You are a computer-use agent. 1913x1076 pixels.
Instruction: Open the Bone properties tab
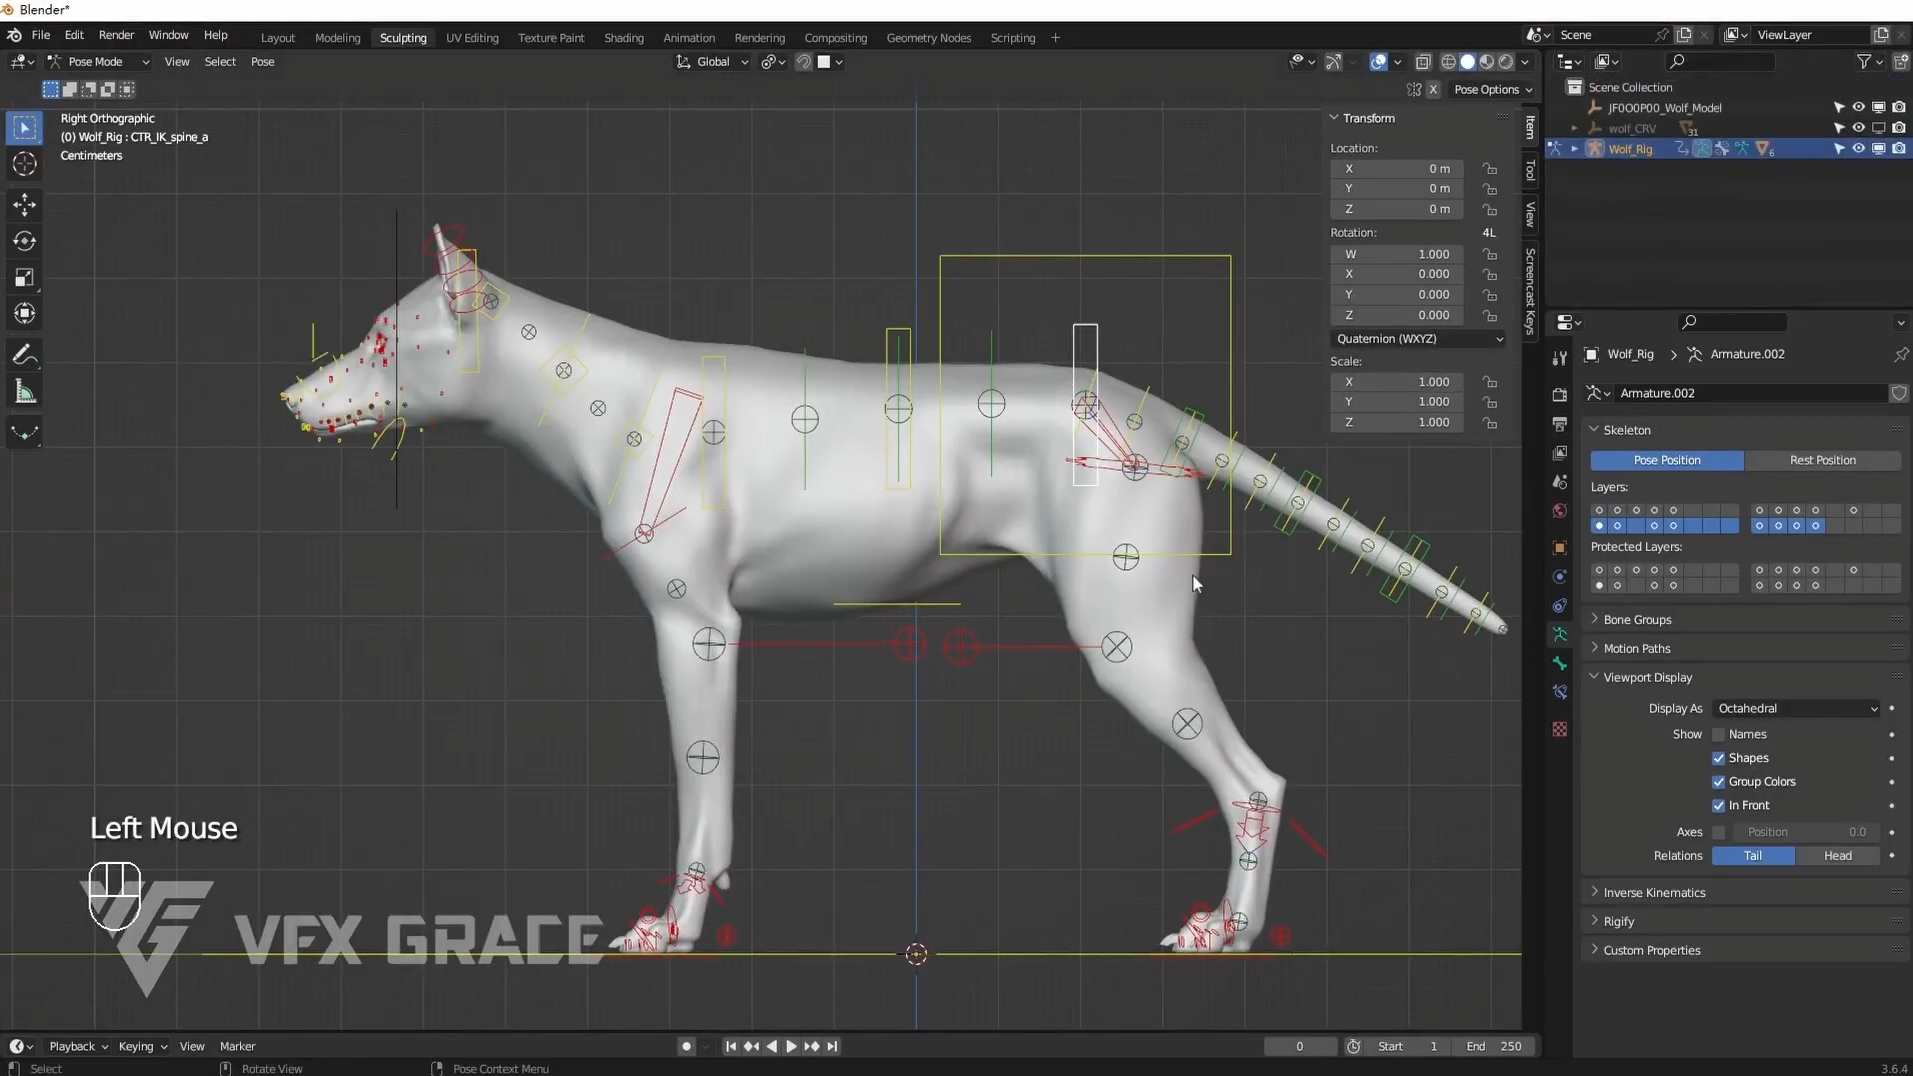click(1559, 663)
